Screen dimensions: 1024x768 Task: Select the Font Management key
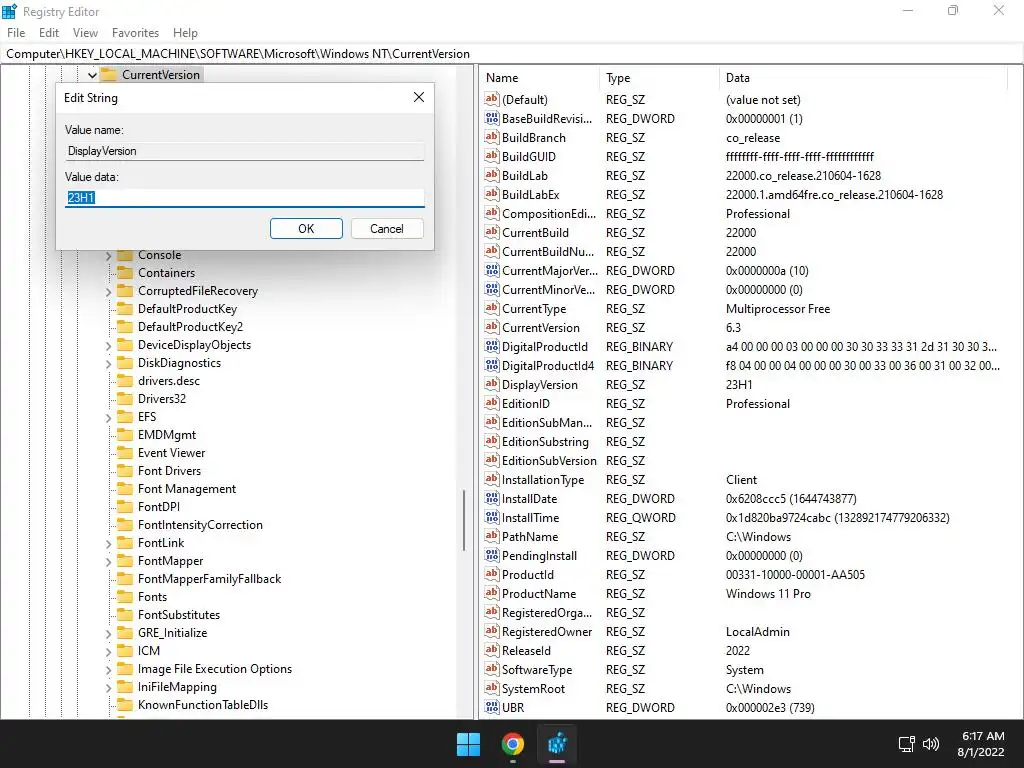[187, 488]
